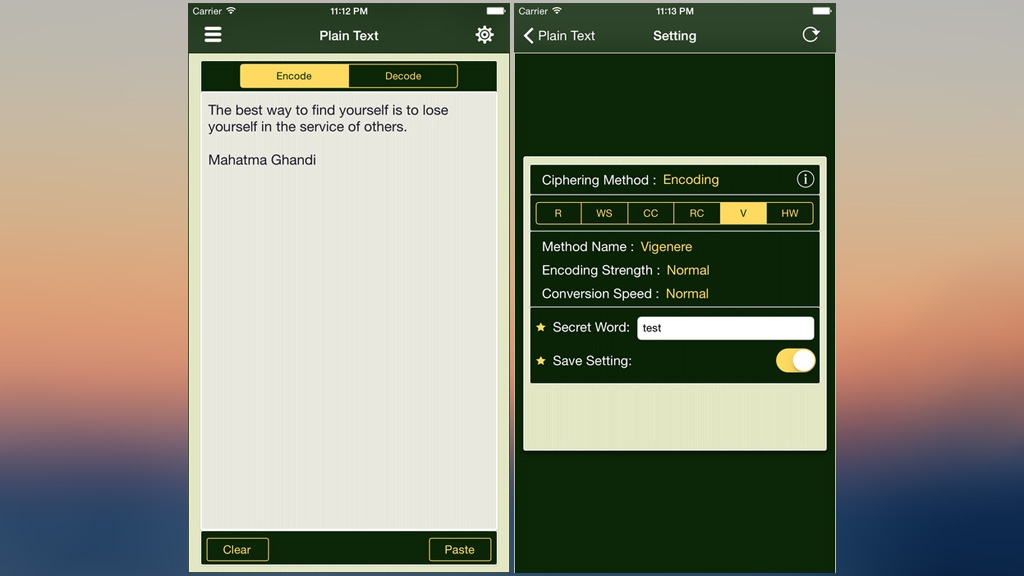This screenshot has width=1024, height=576.
Task: Open the hamburger menu on Plain Text screen
Action: [213, 35]
